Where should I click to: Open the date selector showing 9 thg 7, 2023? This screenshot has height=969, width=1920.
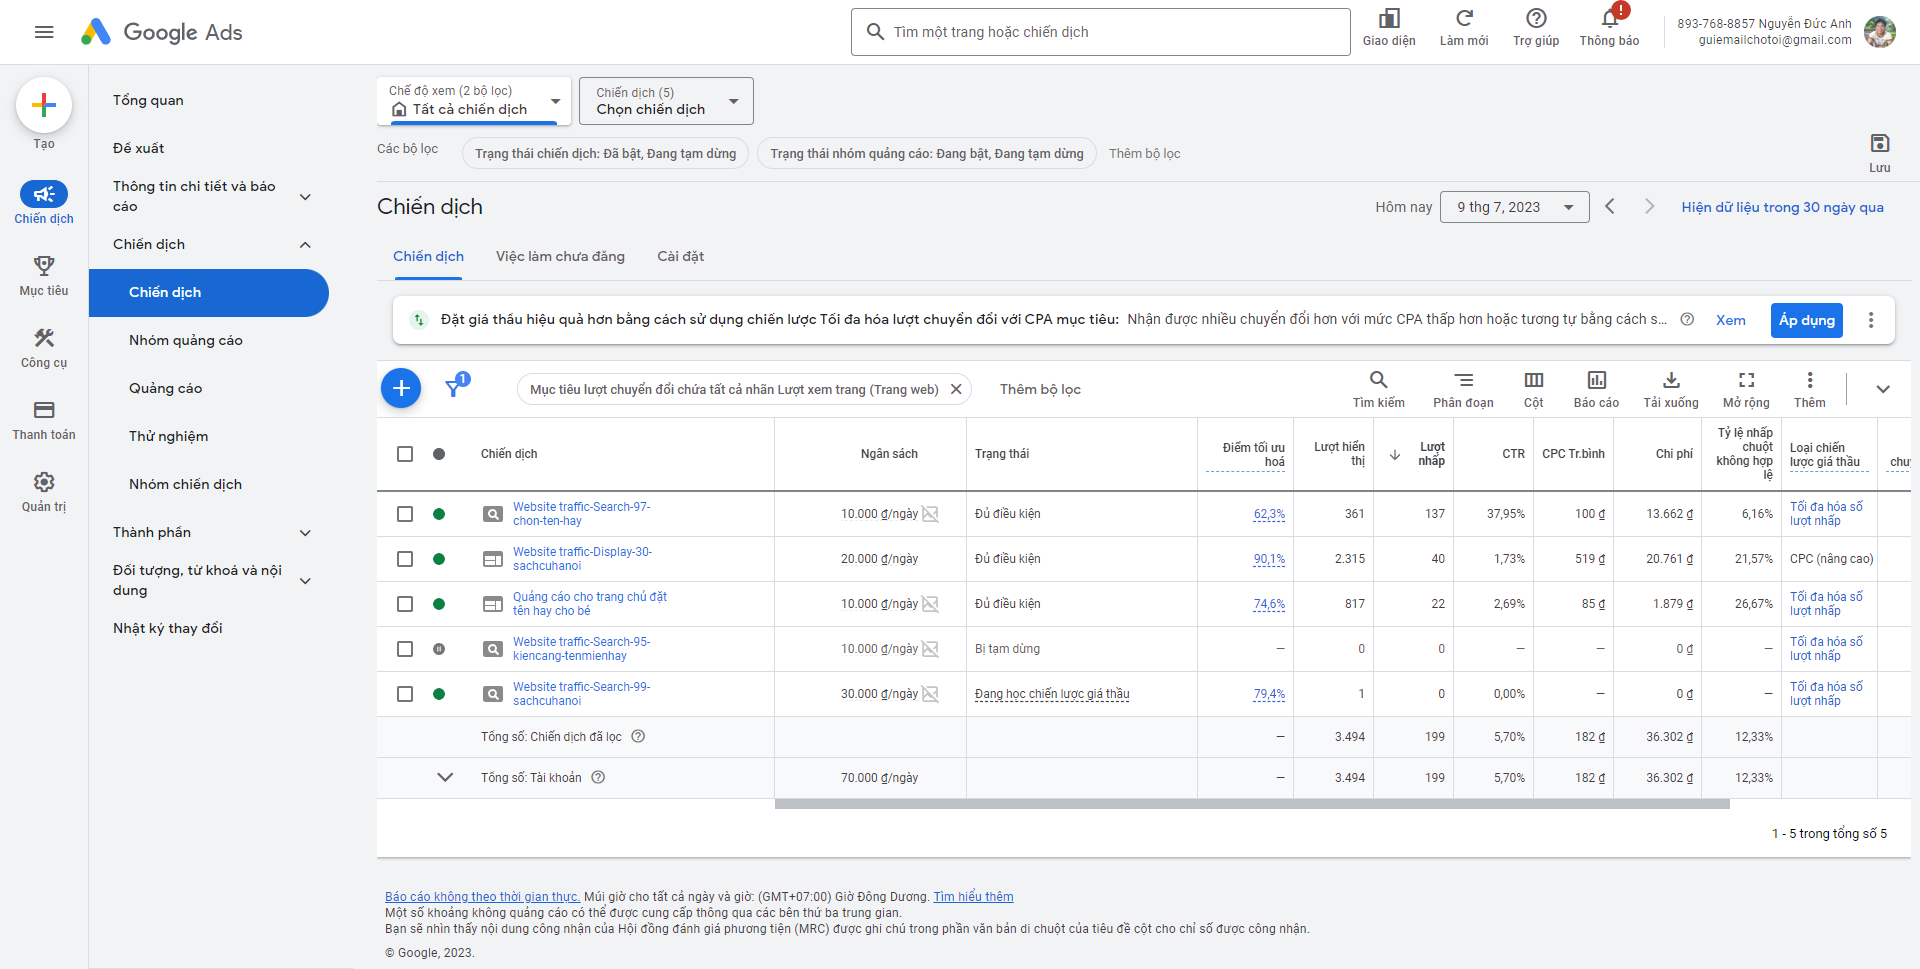(1514, 207)
